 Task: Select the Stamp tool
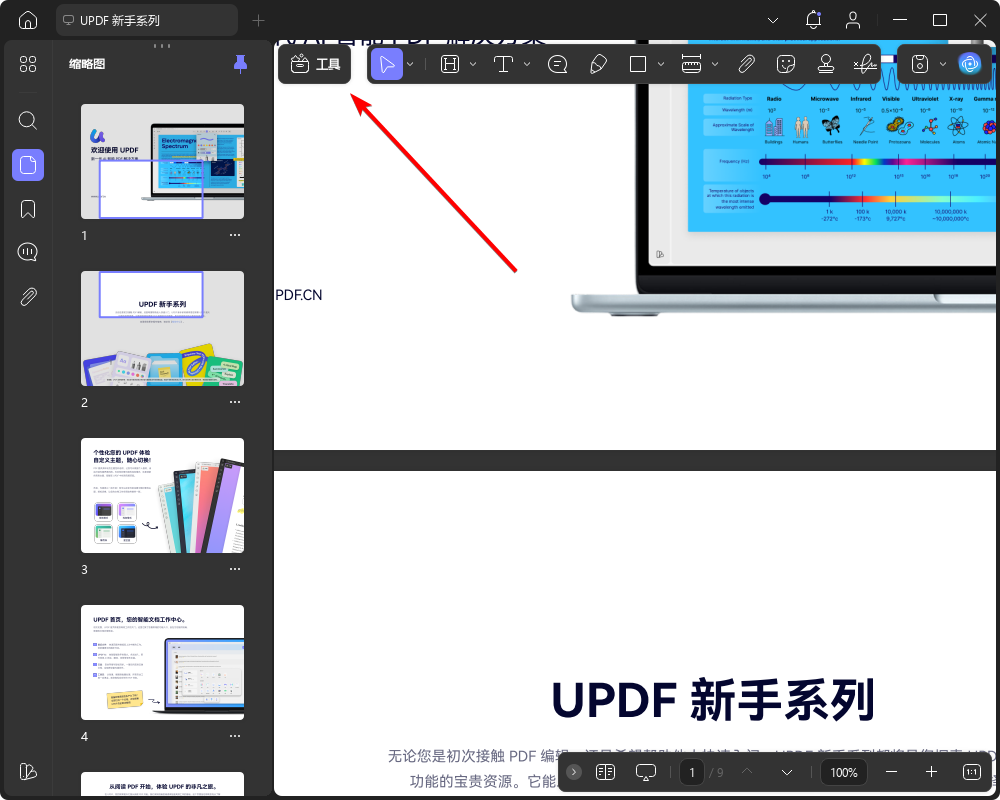click(x=825, y=63)
